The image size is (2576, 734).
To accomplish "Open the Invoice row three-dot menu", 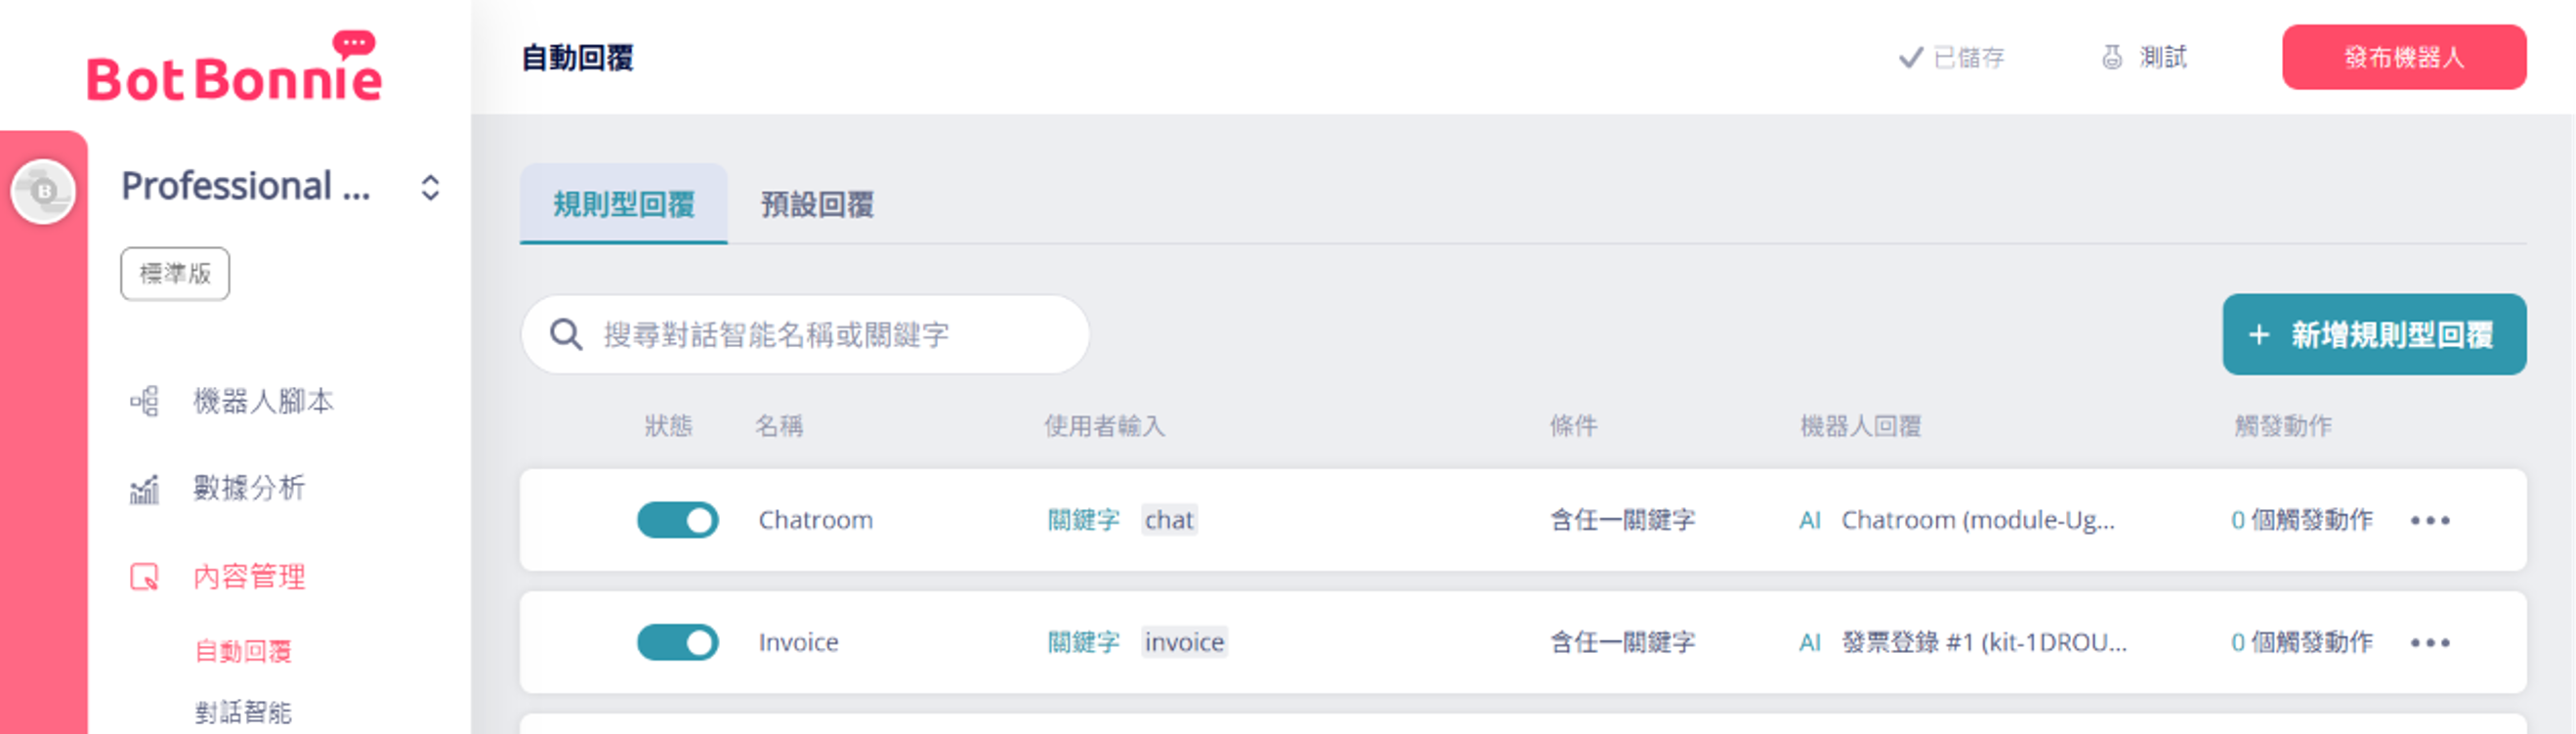I will click(x=2430, y=642).
